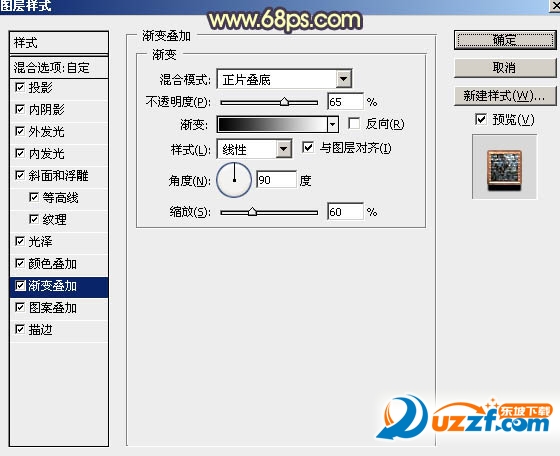This screenshot has width=560, height=456.
Task: Click the 不透明度 opacity slider handle
Action: coord(284,102)
